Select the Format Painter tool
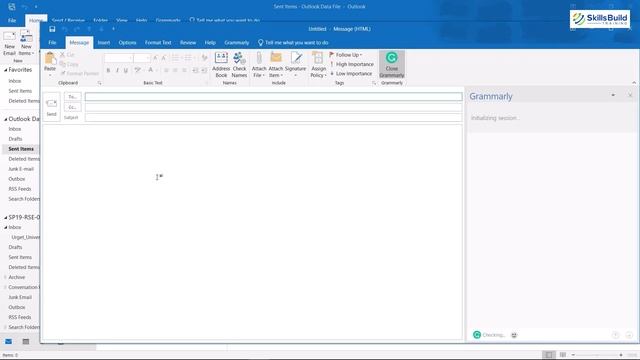The height and width of the screenshot is (360, 640). pyautogui.click(x=80, y=73)
